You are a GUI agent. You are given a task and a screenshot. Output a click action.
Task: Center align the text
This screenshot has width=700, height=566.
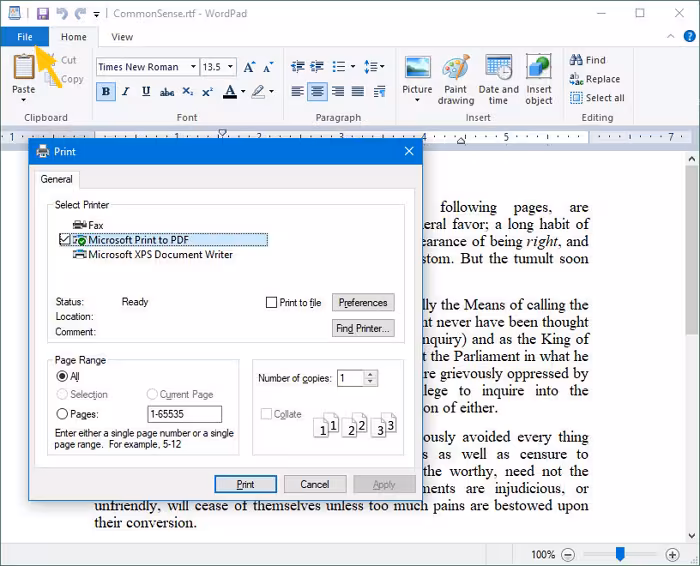(x=317, y=92)
